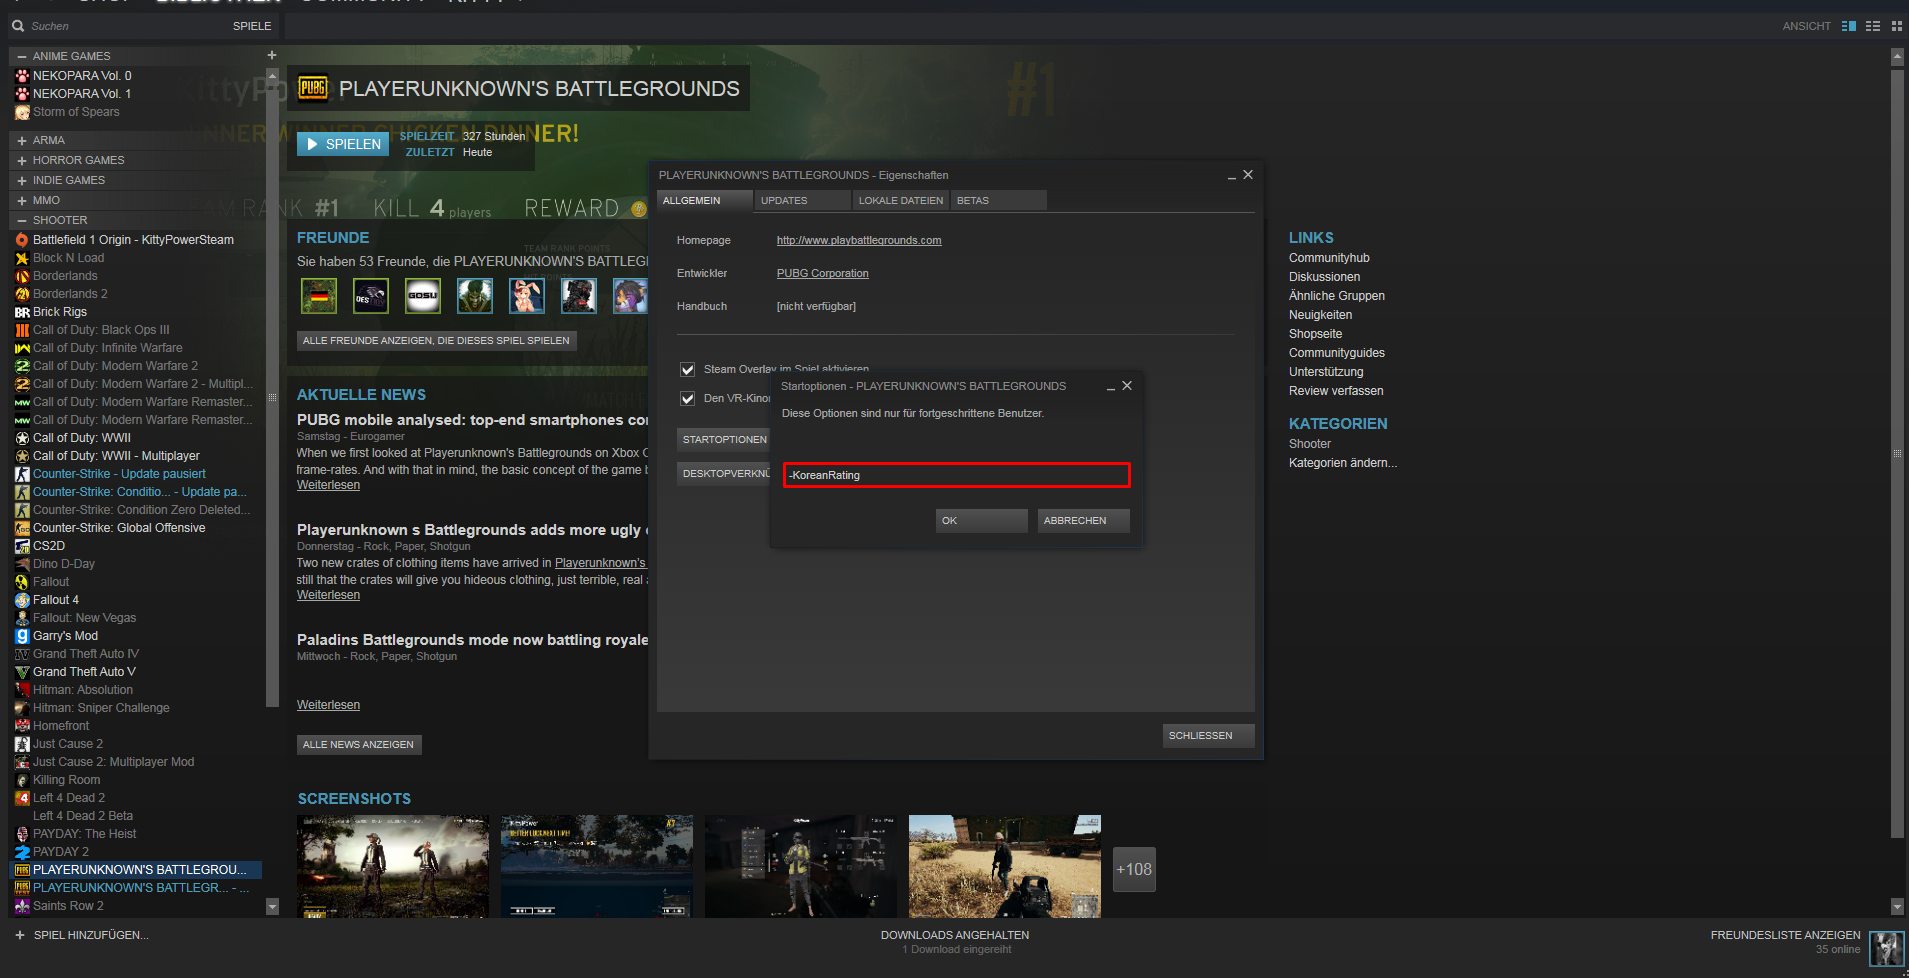
Task: Click FREUNDESLISTE ANZEIGEN
Action: 1785,935
